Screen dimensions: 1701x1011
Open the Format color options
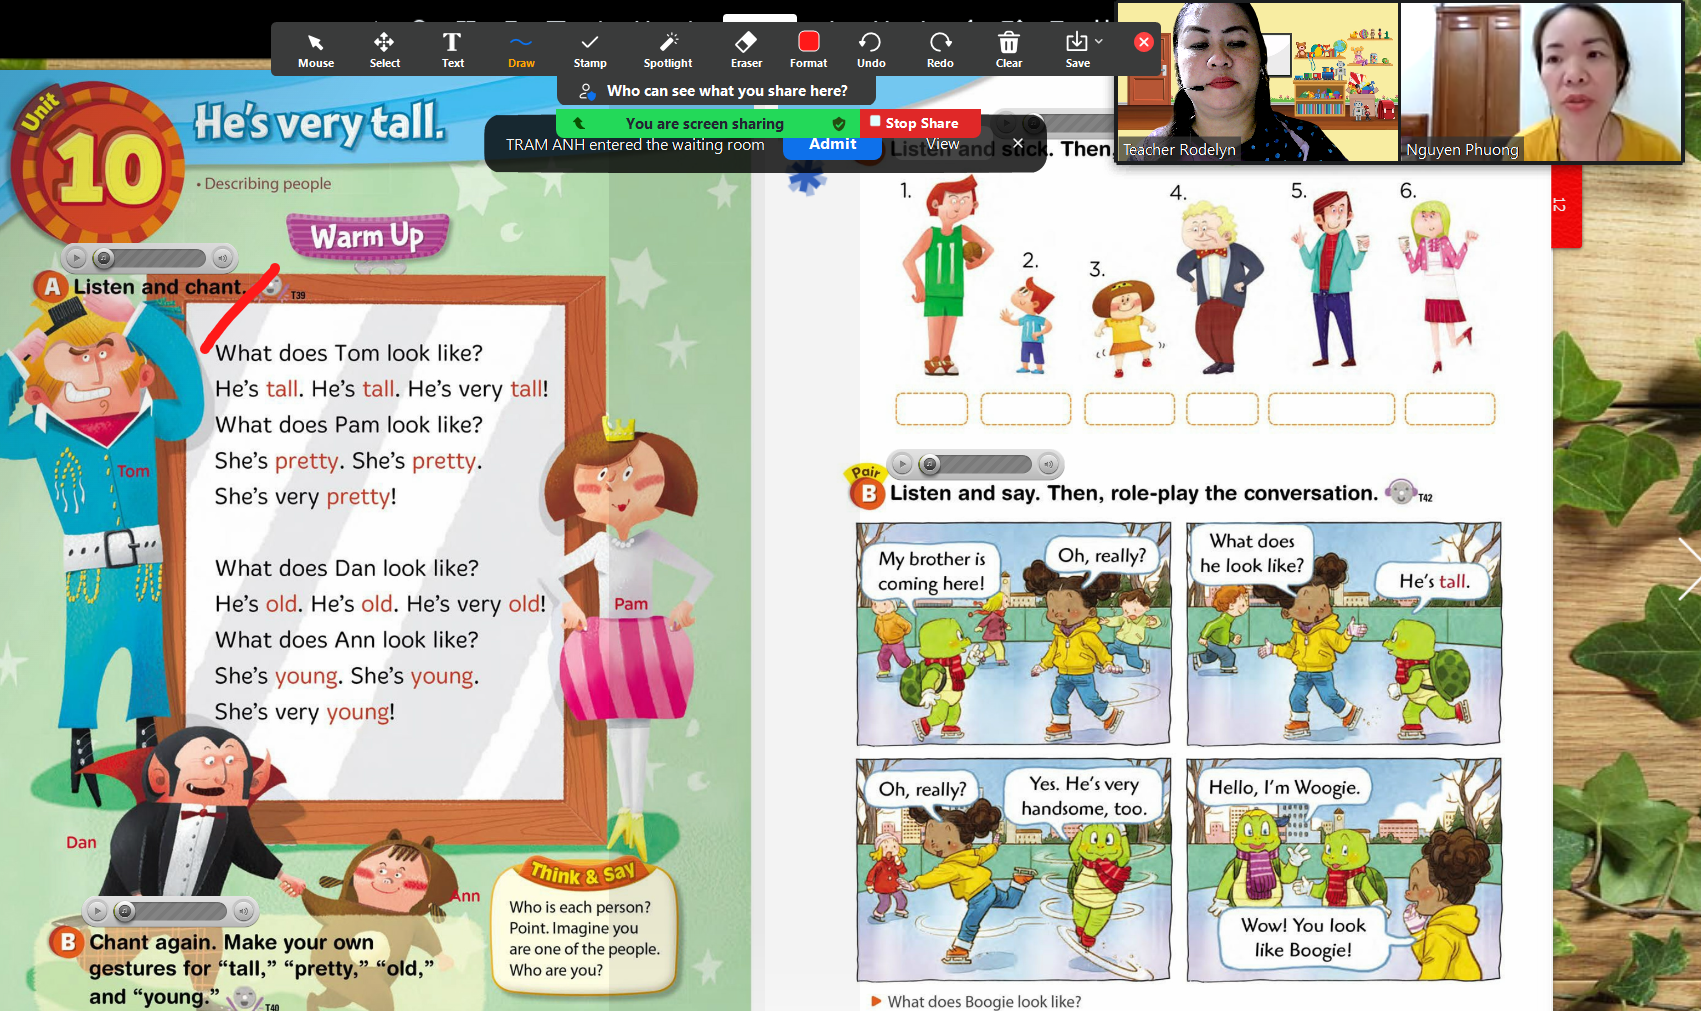point(808,50)
